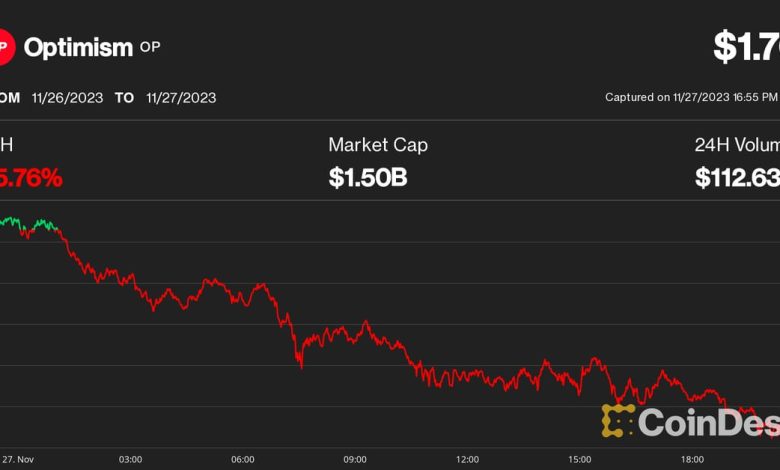
Task: Click the red -5.76% change value
Action: tap(32, 178)
